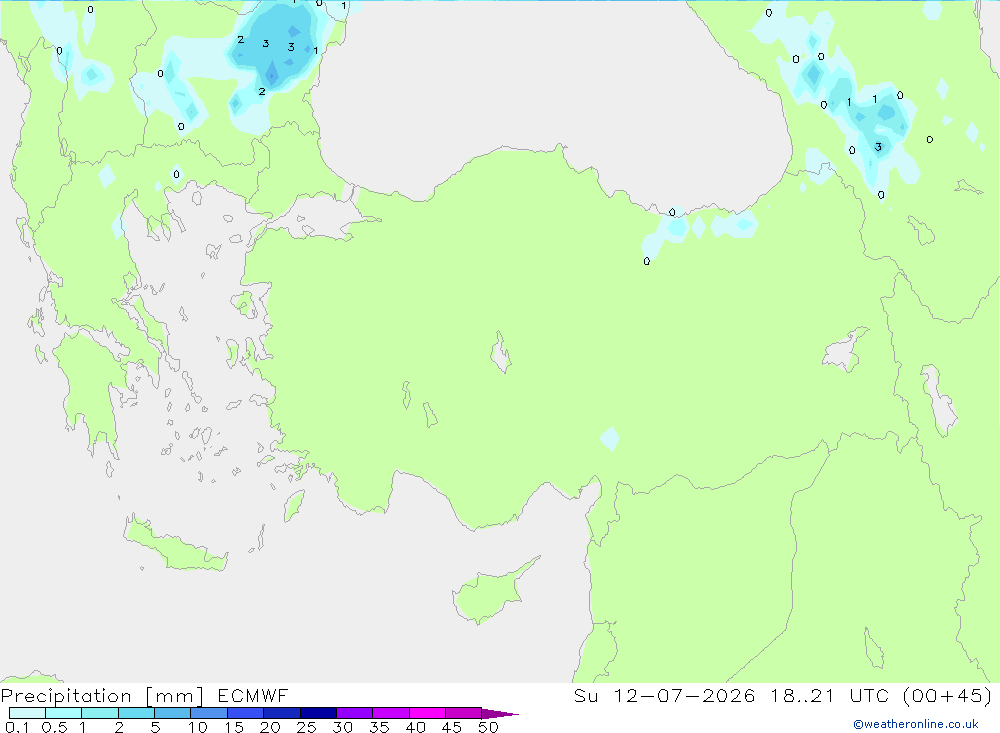Click the 0.1–0.5 mm legend color swatch
The height and width of the screenshot is (733, 1000).
[27, 713]
